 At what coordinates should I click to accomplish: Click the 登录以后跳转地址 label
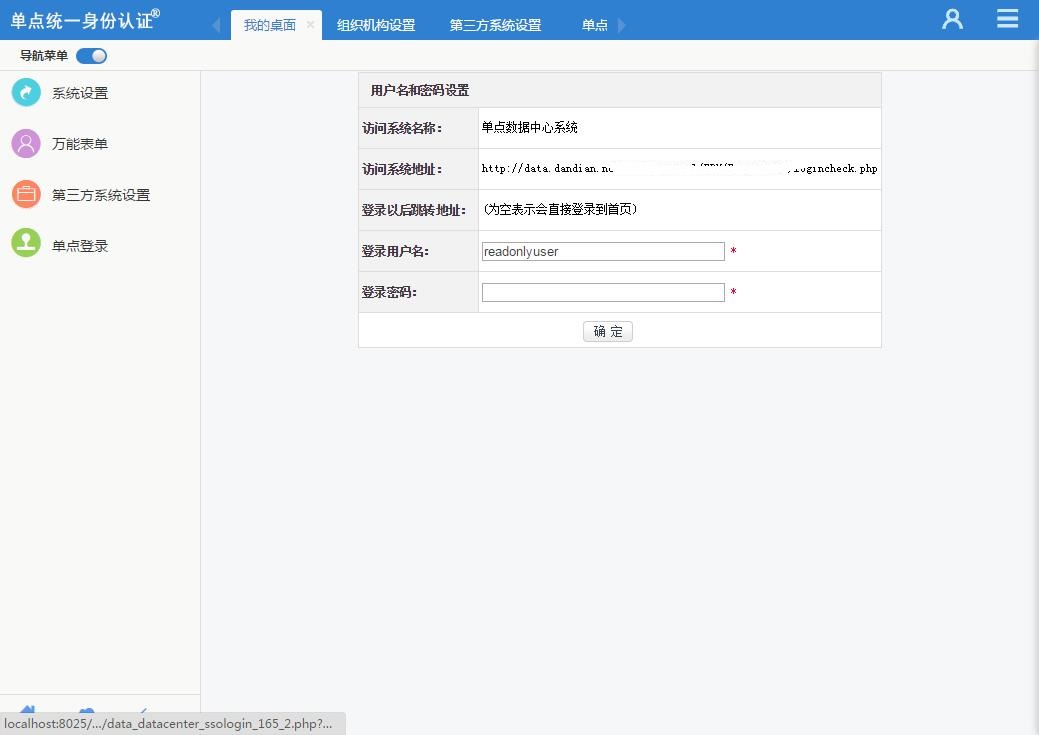(413, 210)
